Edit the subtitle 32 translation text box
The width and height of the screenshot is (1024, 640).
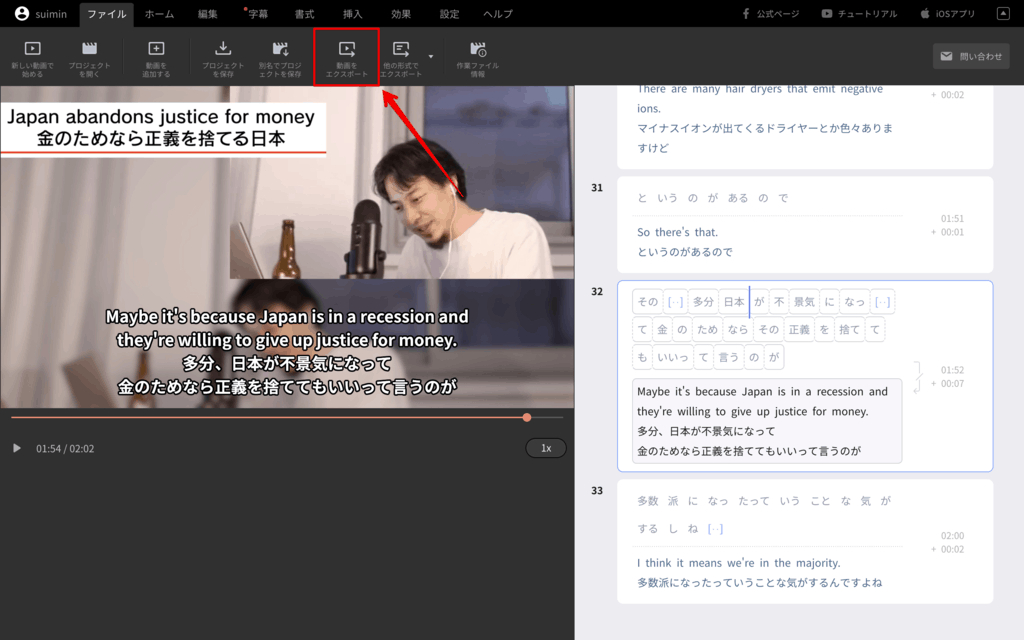pyautogui.click(x=767, y=421)
